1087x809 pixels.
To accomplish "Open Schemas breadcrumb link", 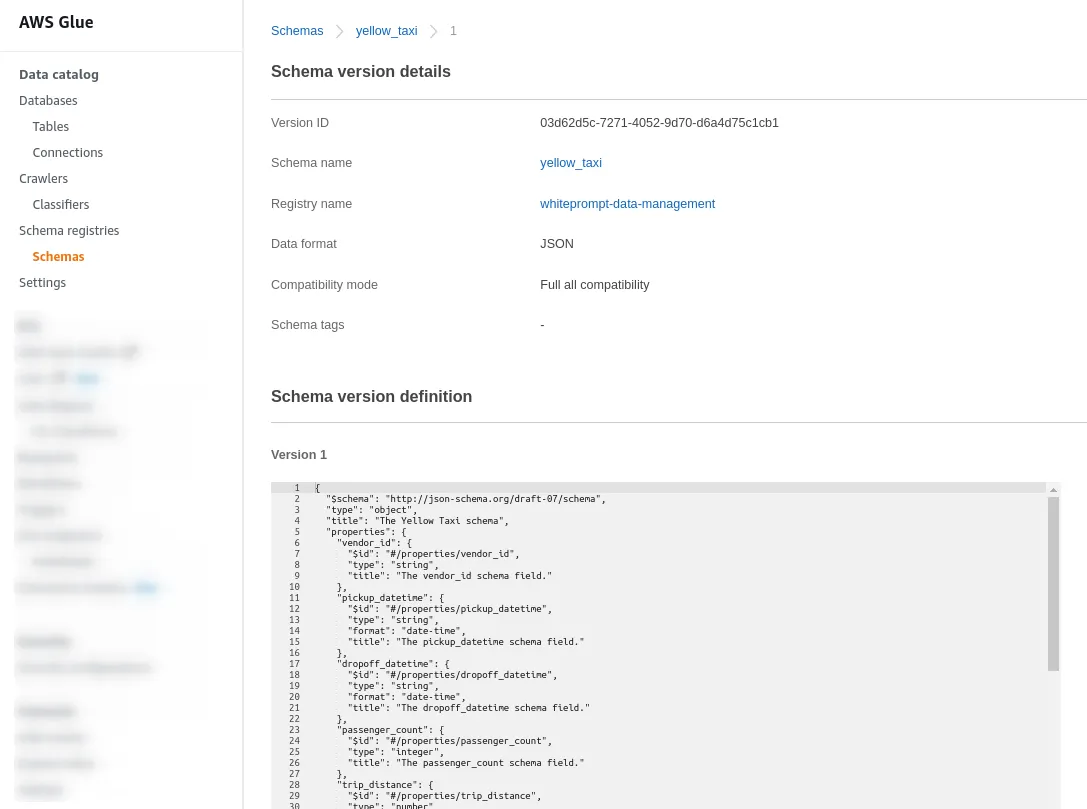I will point(297,31).
